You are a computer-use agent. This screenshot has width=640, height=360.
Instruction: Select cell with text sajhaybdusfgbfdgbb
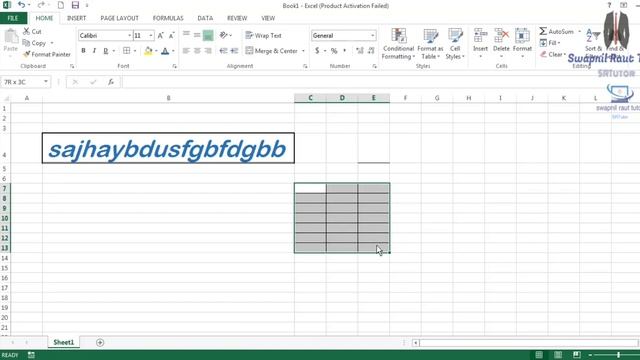[168, 148]
